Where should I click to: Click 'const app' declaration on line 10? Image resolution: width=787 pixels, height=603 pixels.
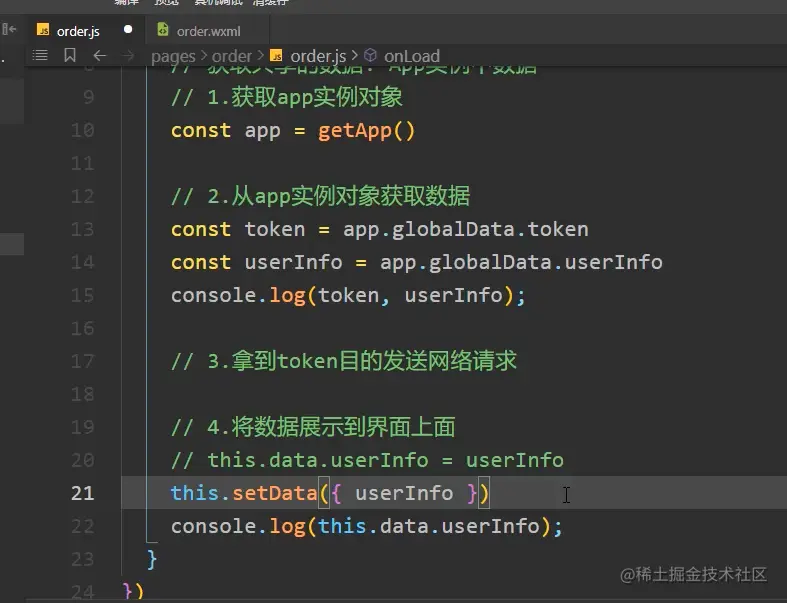pyautogui.click(x=225, y=131)
